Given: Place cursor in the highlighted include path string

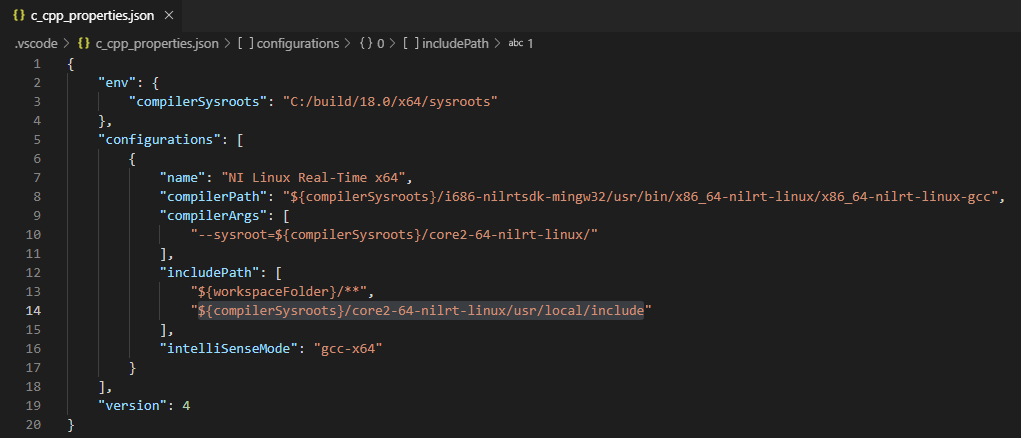Looking at the screenshot, I should point(420,311).
